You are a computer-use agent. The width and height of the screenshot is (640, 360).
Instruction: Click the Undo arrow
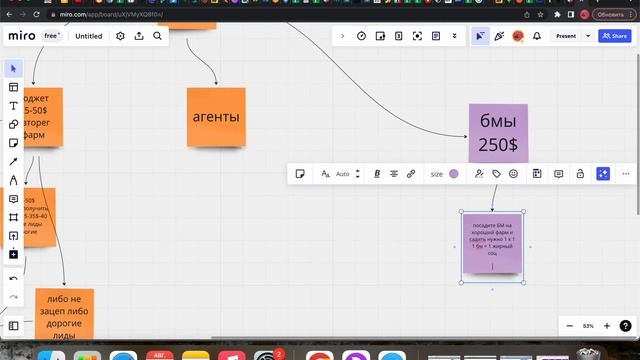coord(13,279)
